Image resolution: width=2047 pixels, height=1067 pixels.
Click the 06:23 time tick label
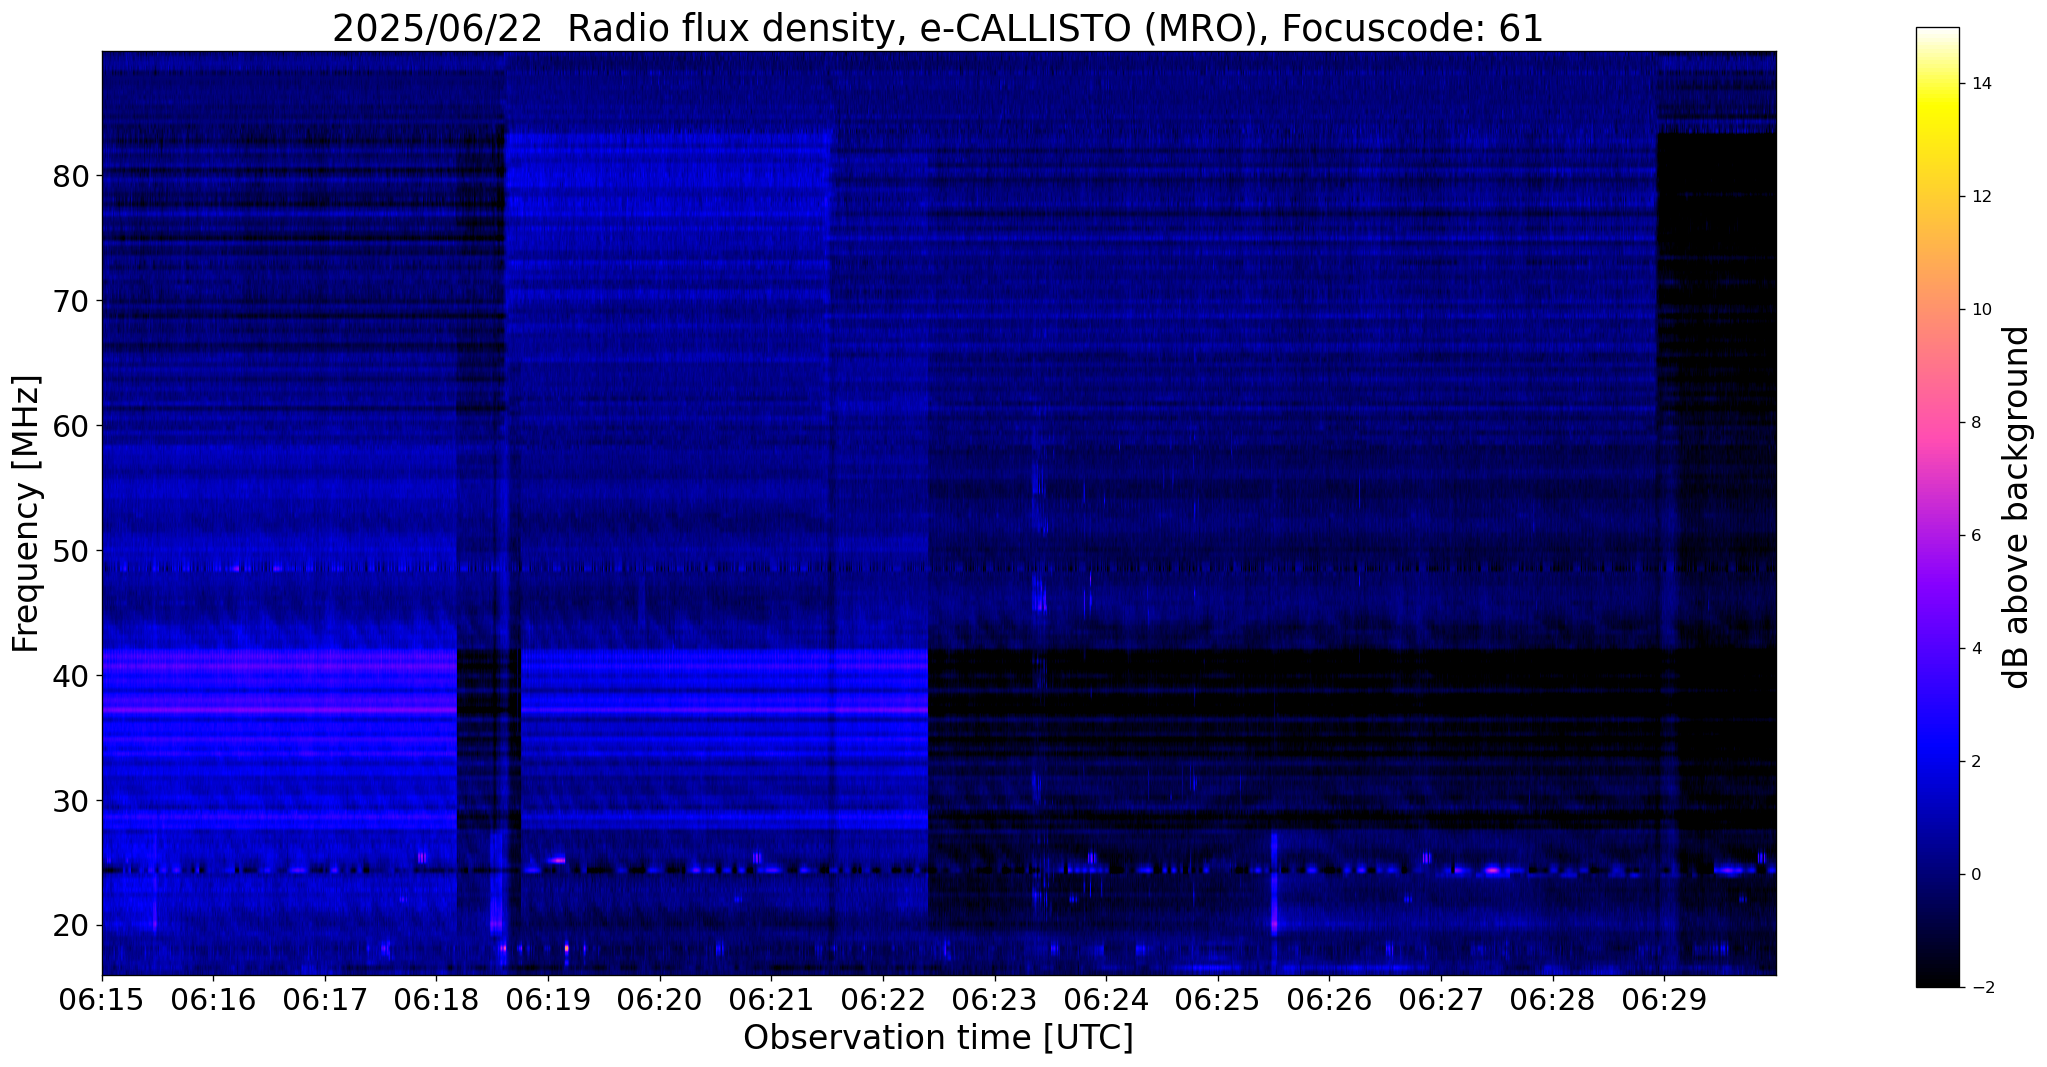994,999
